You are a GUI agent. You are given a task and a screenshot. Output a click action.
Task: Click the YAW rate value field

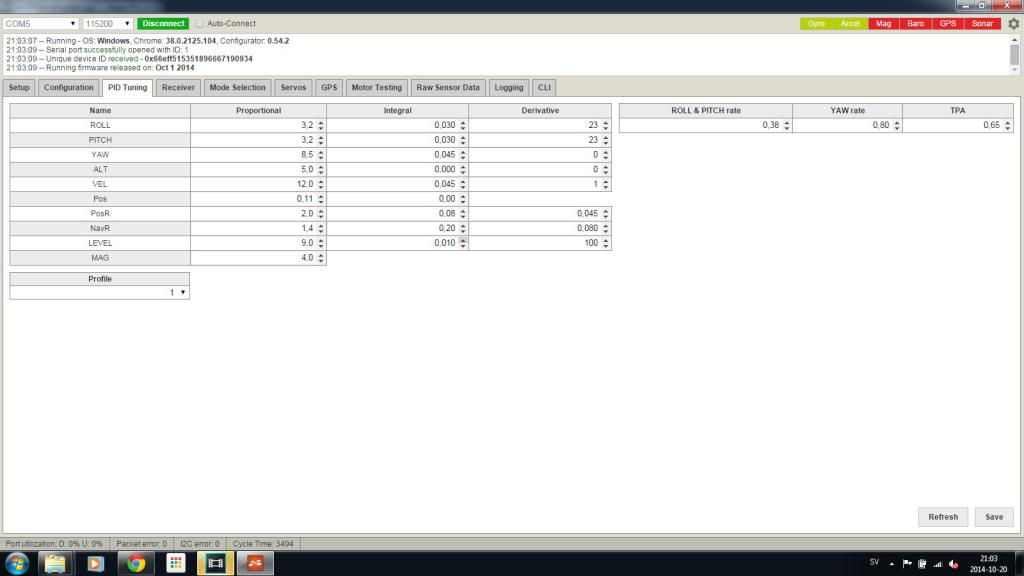[848, 125]
